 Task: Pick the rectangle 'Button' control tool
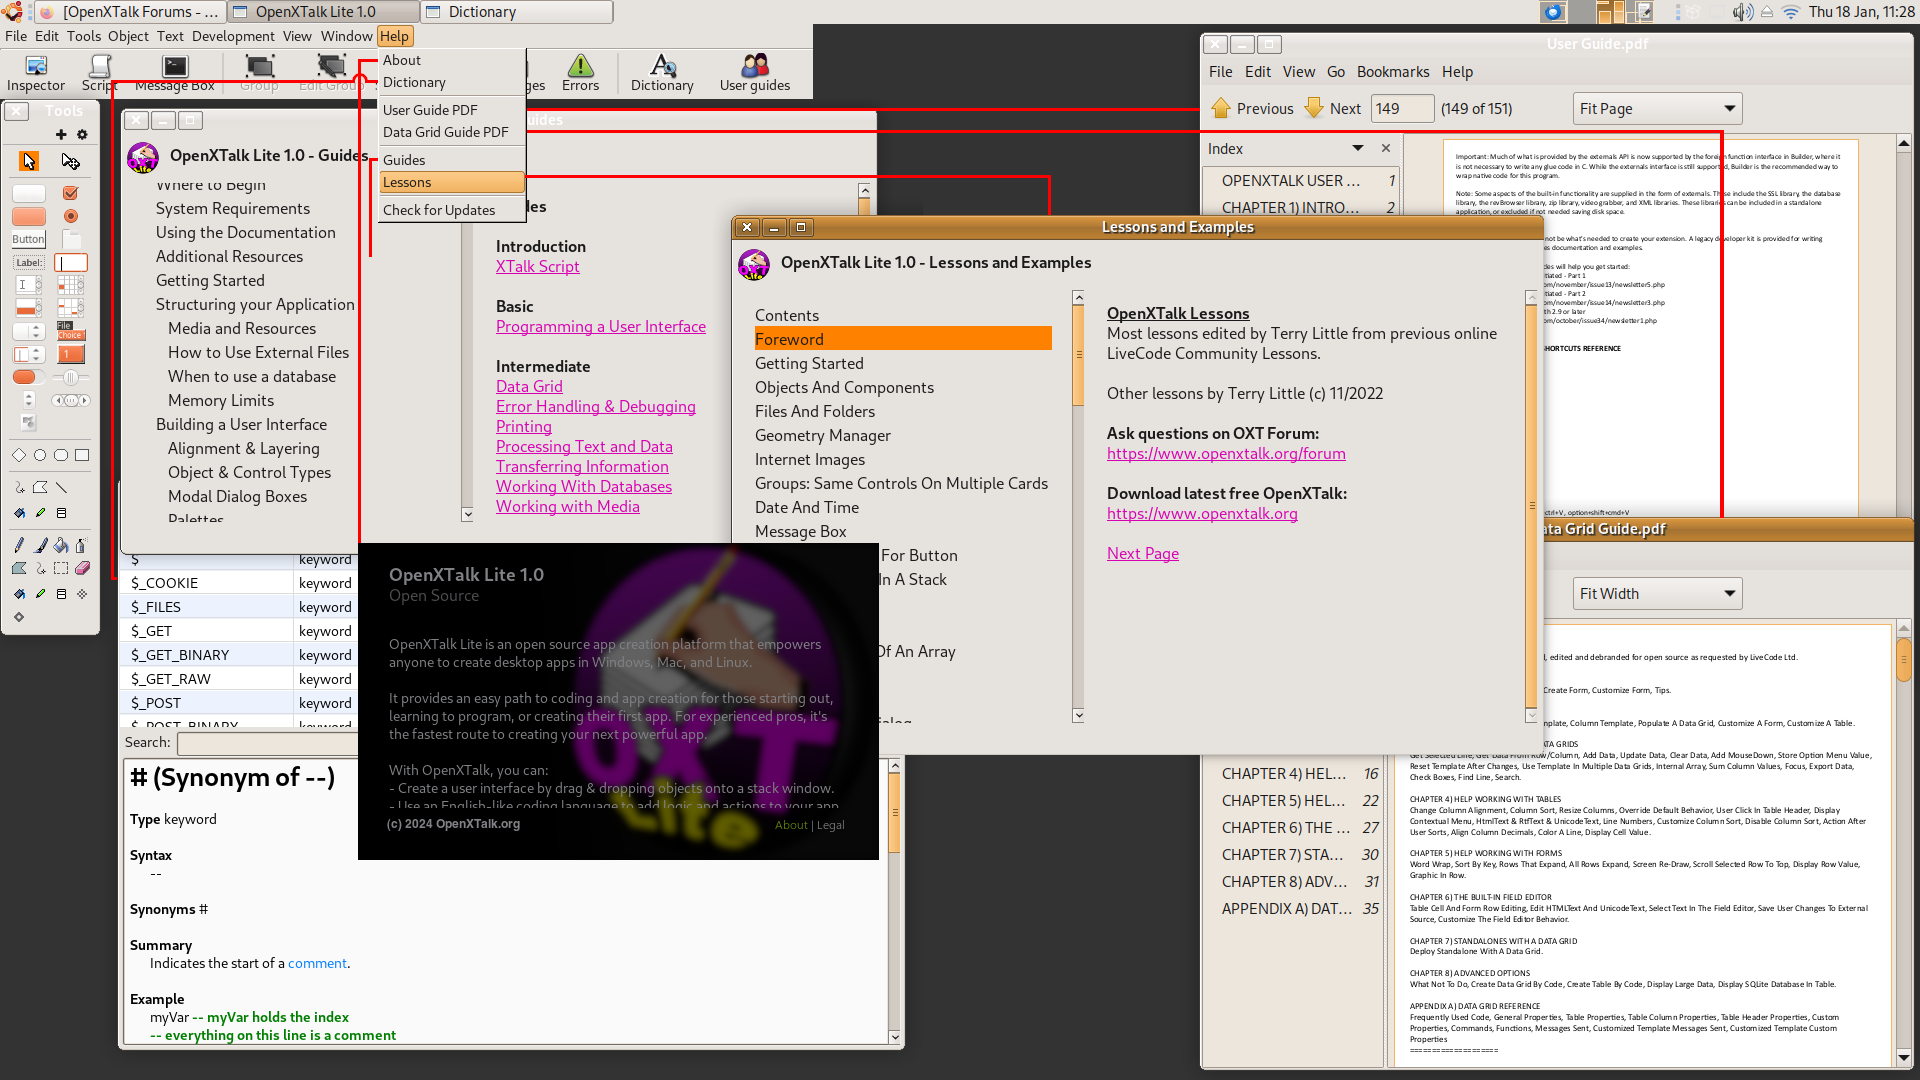[x=28, y=239]
